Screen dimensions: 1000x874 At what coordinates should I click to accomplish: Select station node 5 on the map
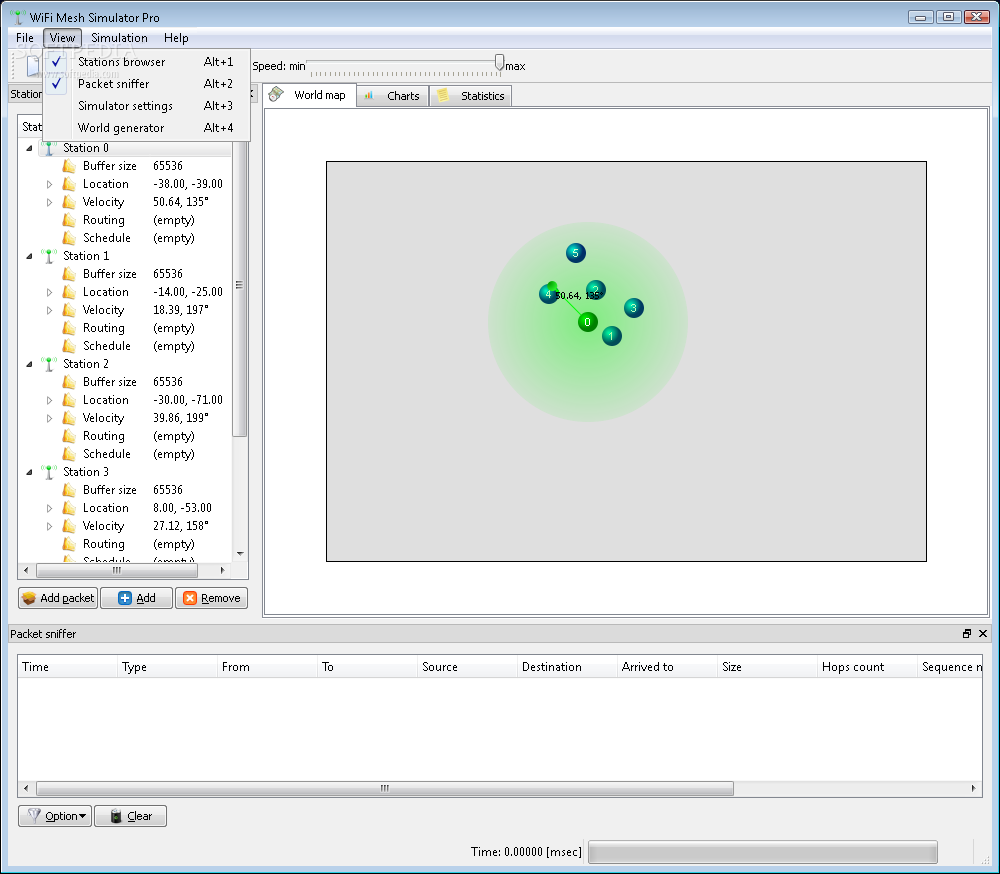pos(575,253)
